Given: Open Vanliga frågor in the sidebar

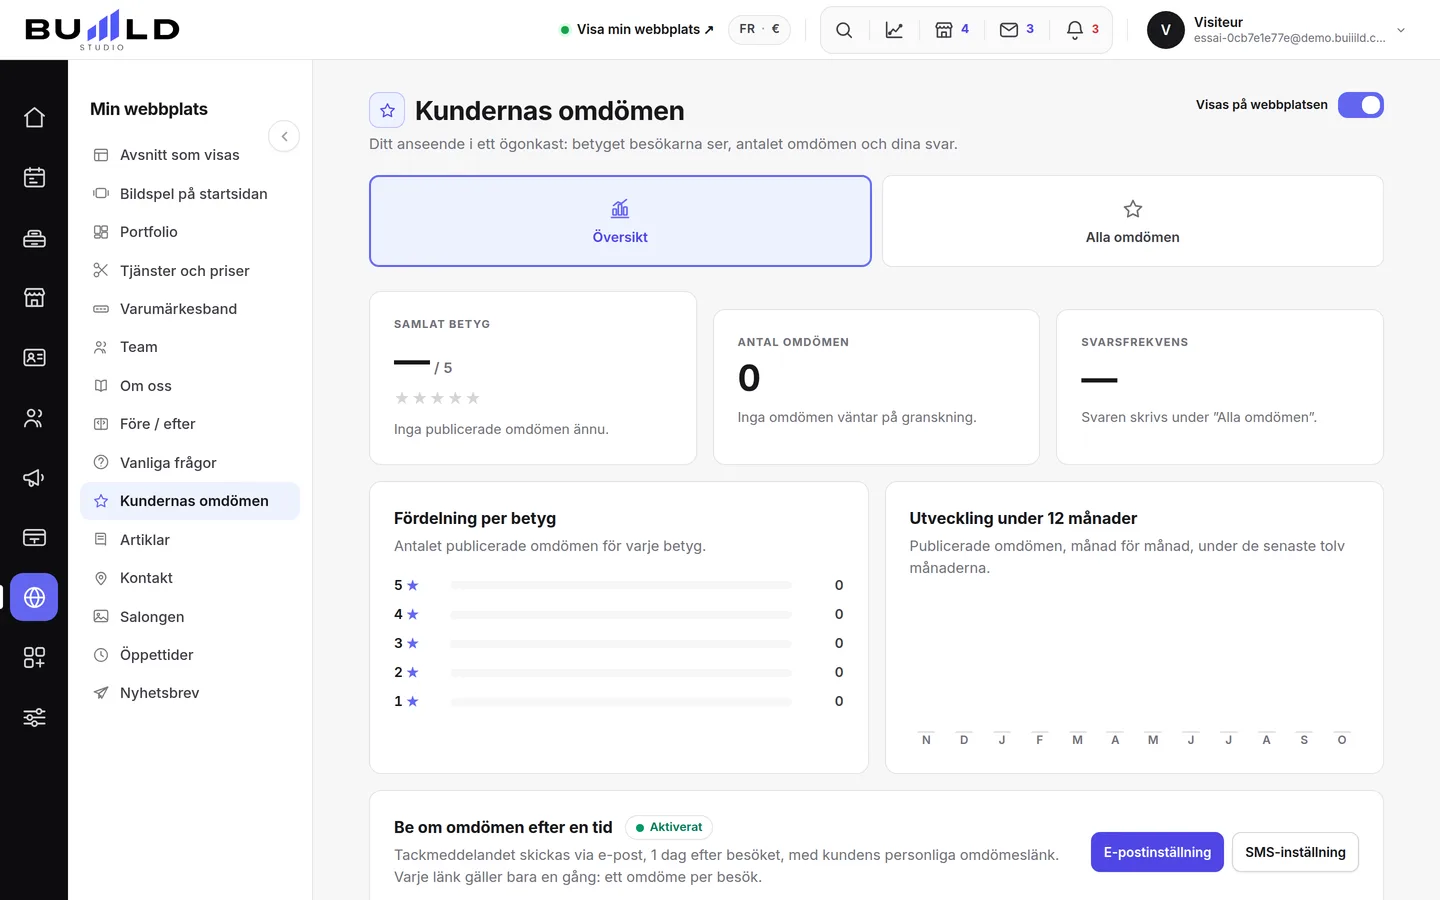Looking at the screenshot, I should 190,463.
